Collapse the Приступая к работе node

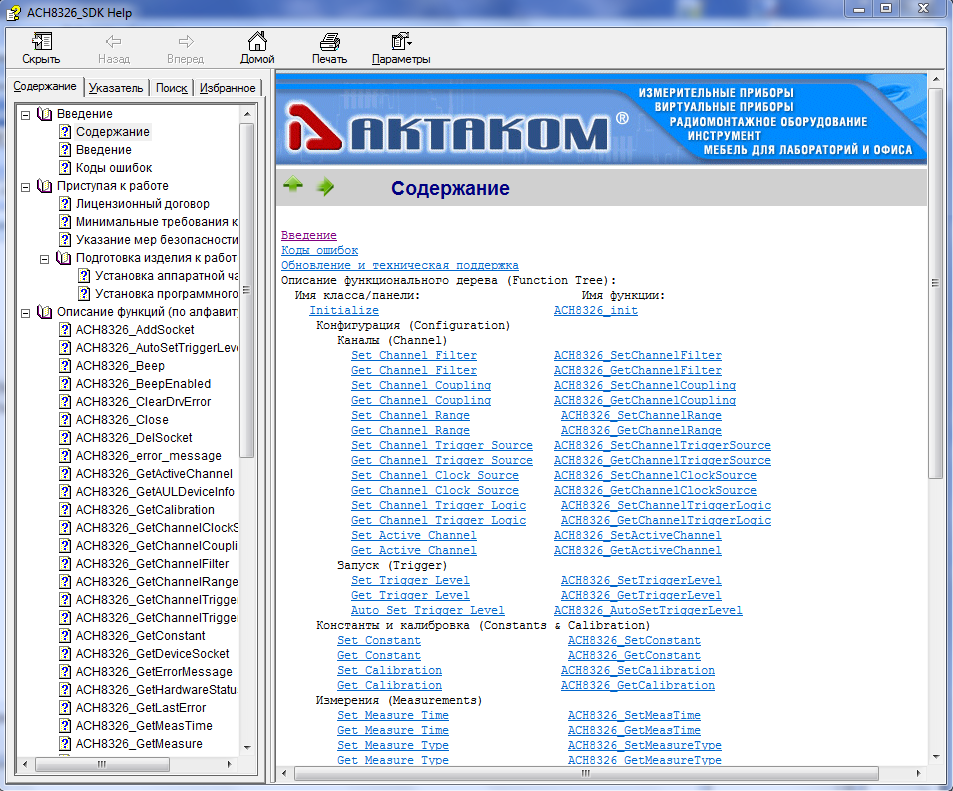tap(26, 187)
